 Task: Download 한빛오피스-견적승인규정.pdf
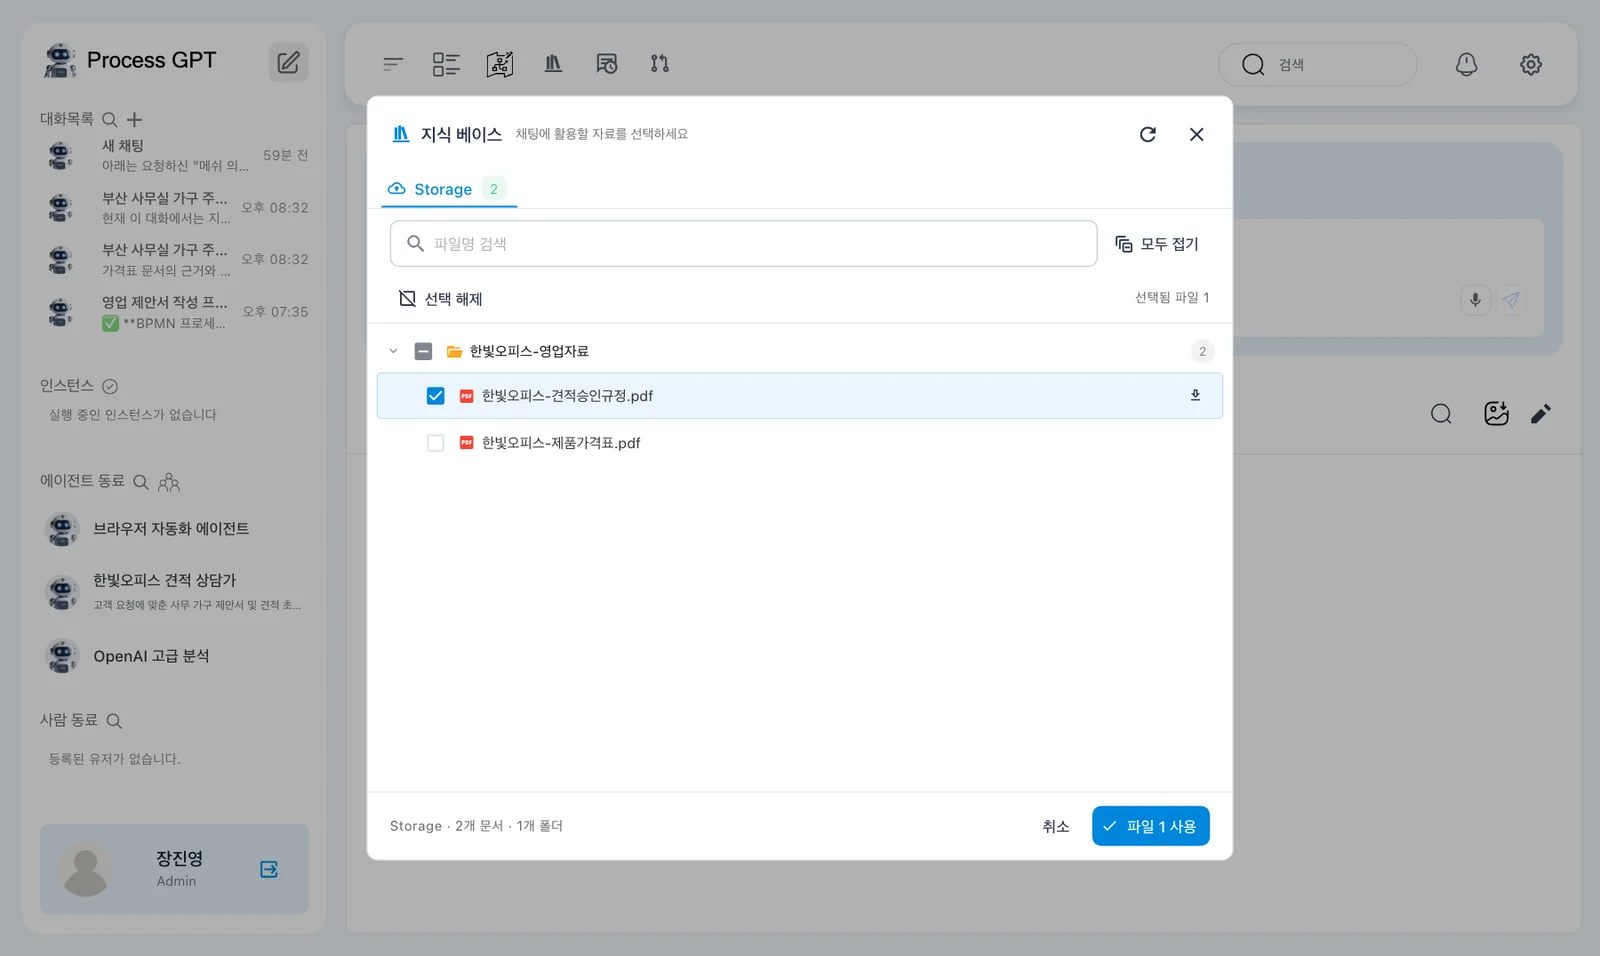[x=1195, y=395]
